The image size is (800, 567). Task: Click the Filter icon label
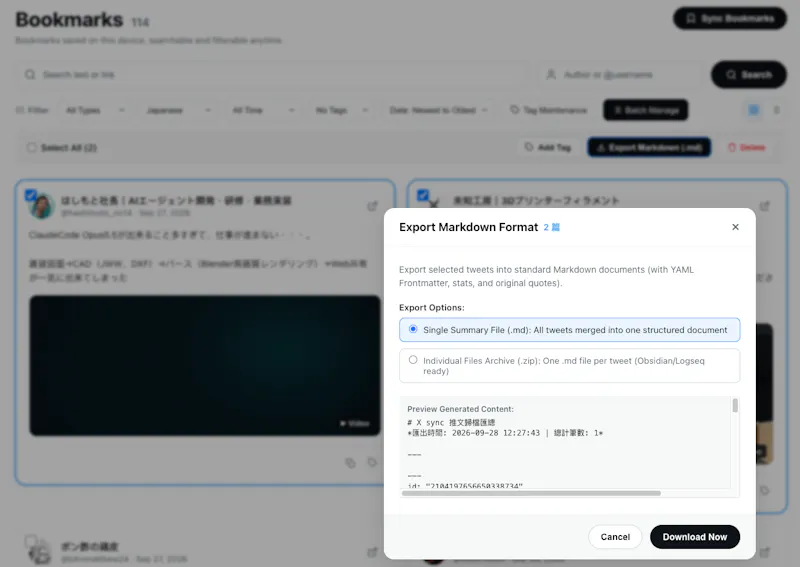click(x=32, y=110)
